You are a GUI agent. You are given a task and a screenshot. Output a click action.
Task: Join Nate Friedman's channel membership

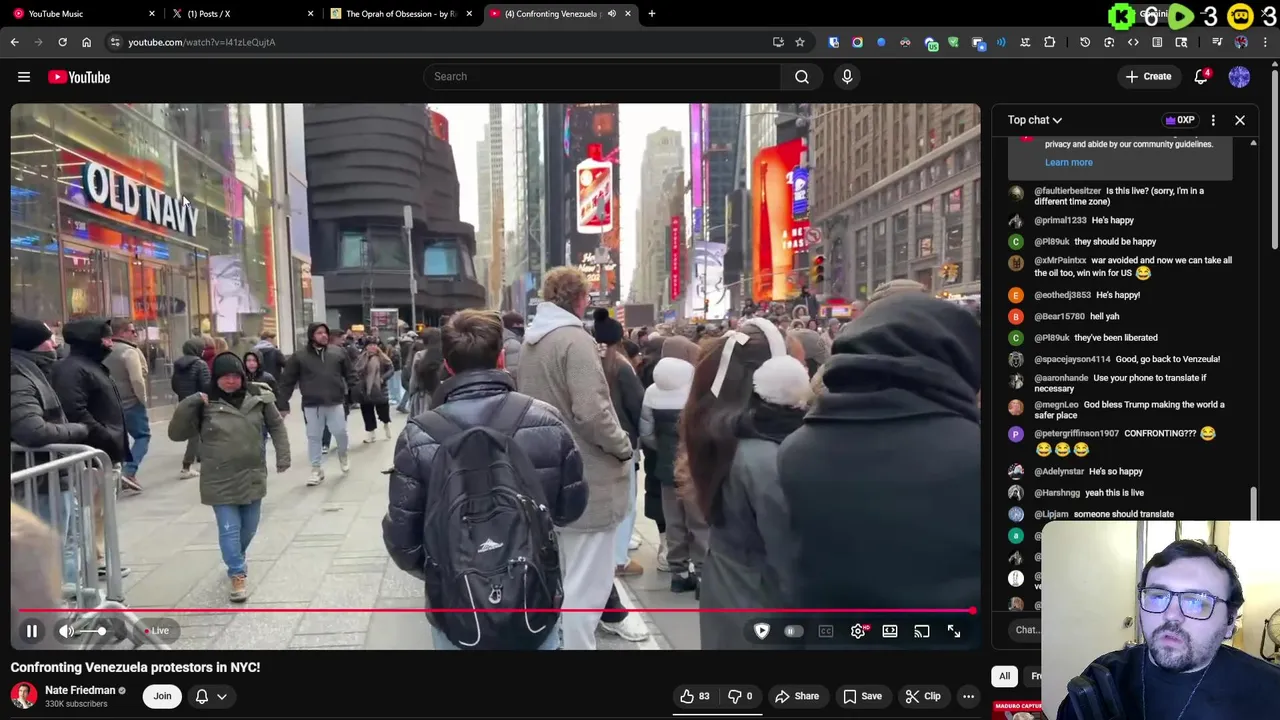click(x=162, y=696)
